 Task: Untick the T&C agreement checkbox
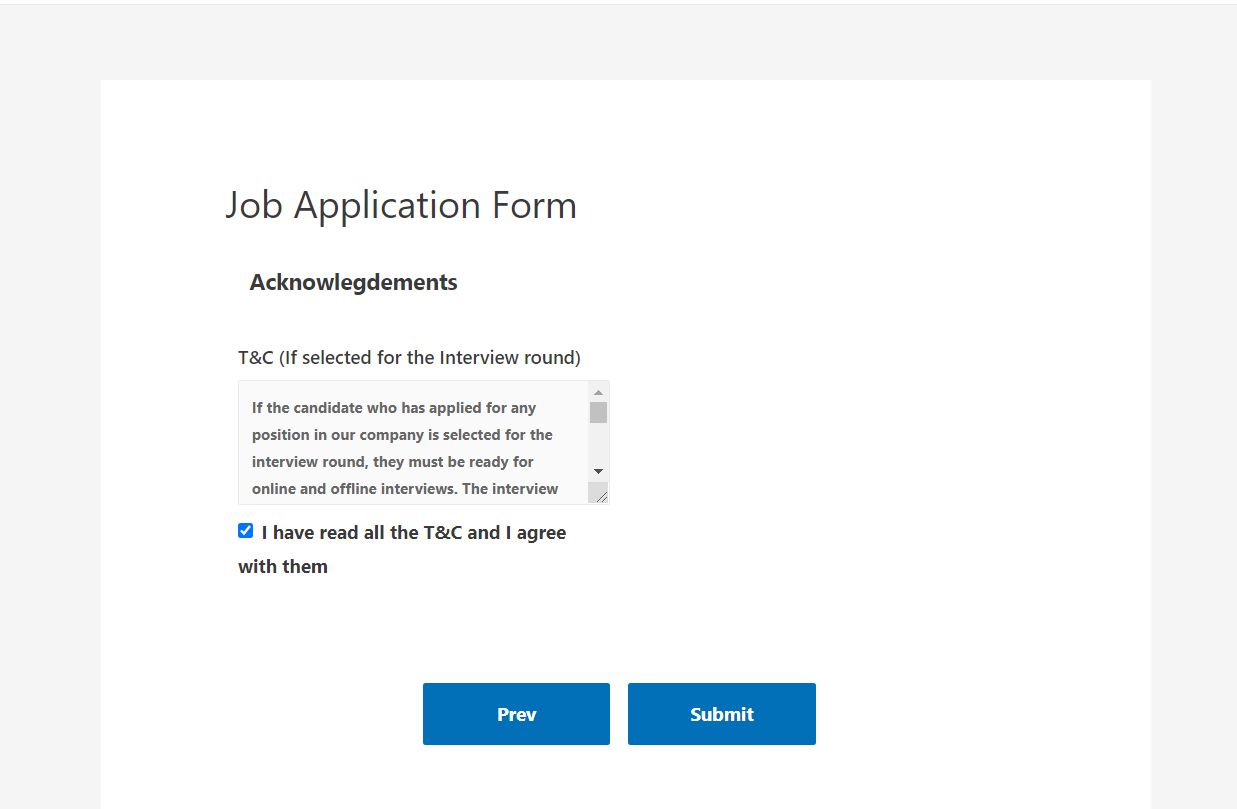(246, 531)
